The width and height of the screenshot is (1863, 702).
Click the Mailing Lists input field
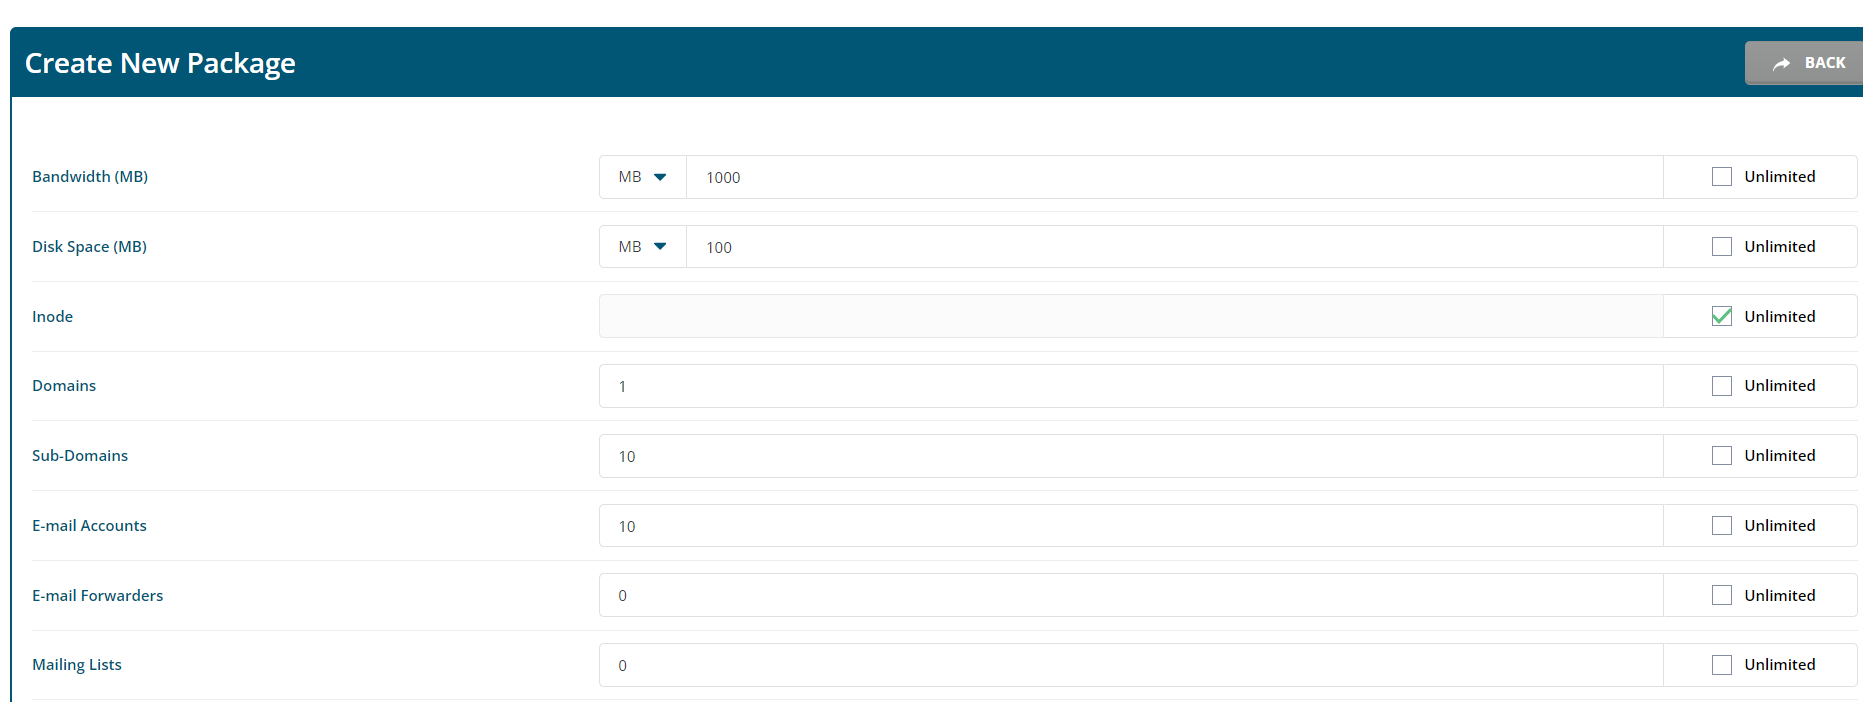click(x=1131, y=665)
